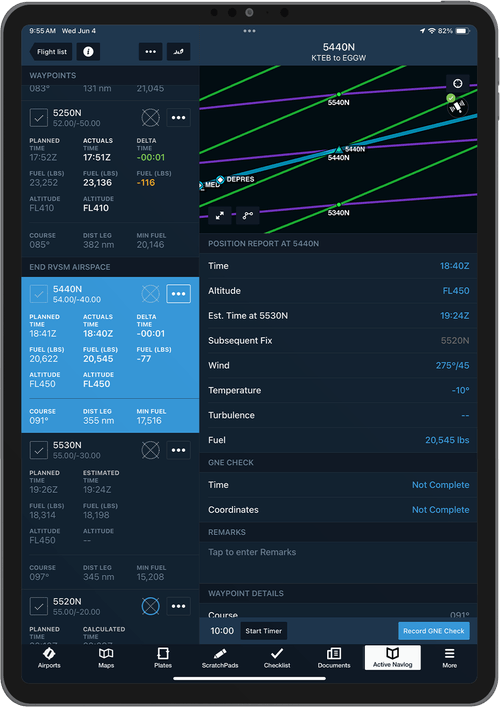Screen dimensions: 500x707
Task: Tick the 5250N waypoint checkbox
Action: pos(39,118)
